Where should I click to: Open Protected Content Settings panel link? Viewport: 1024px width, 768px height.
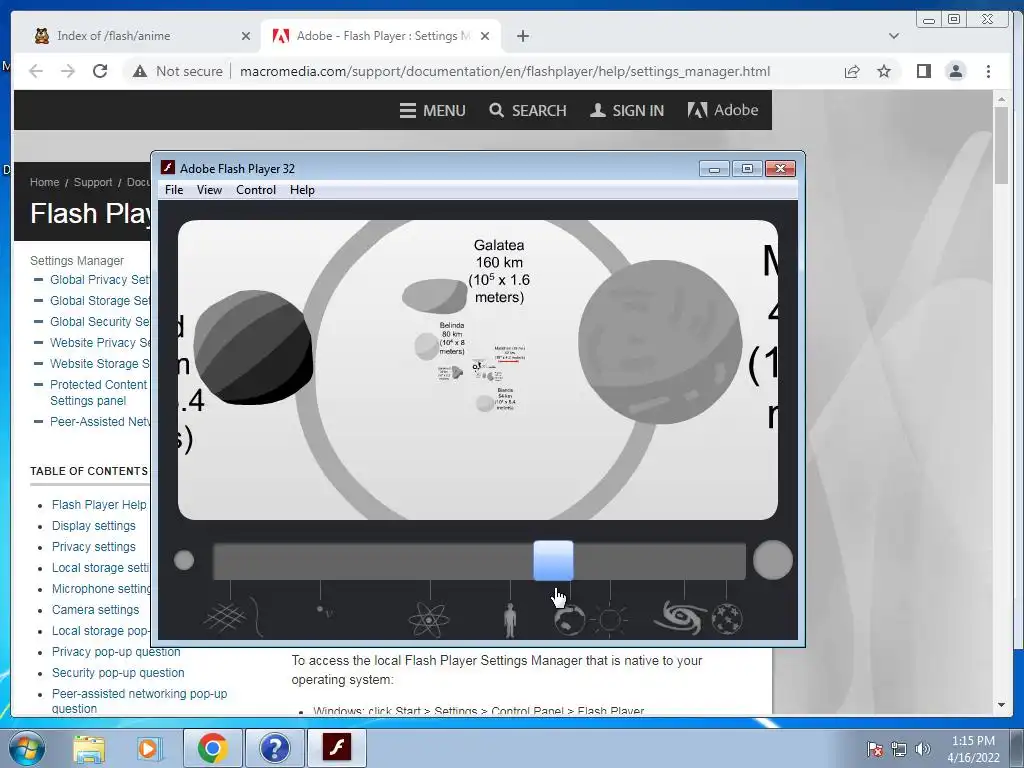99,392
